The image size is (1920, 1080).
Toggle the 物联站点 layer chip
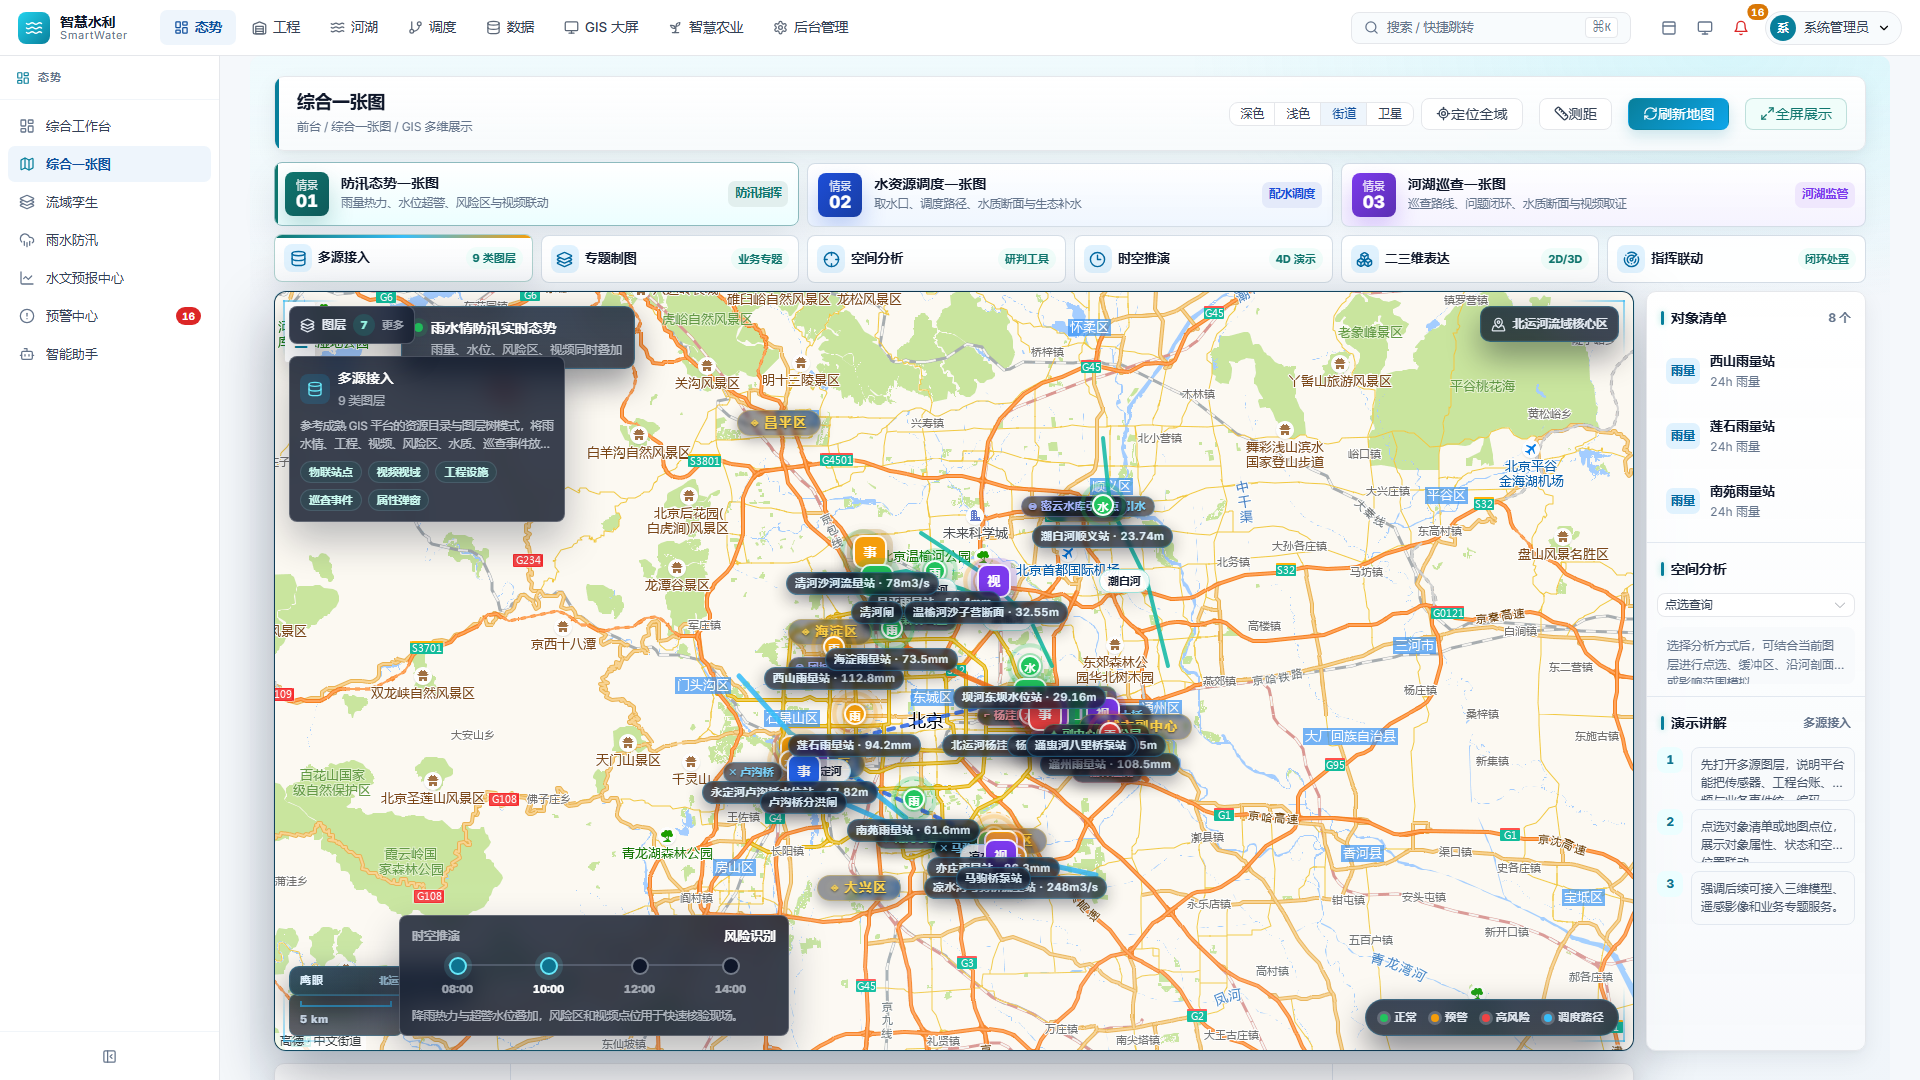point(330,472)
